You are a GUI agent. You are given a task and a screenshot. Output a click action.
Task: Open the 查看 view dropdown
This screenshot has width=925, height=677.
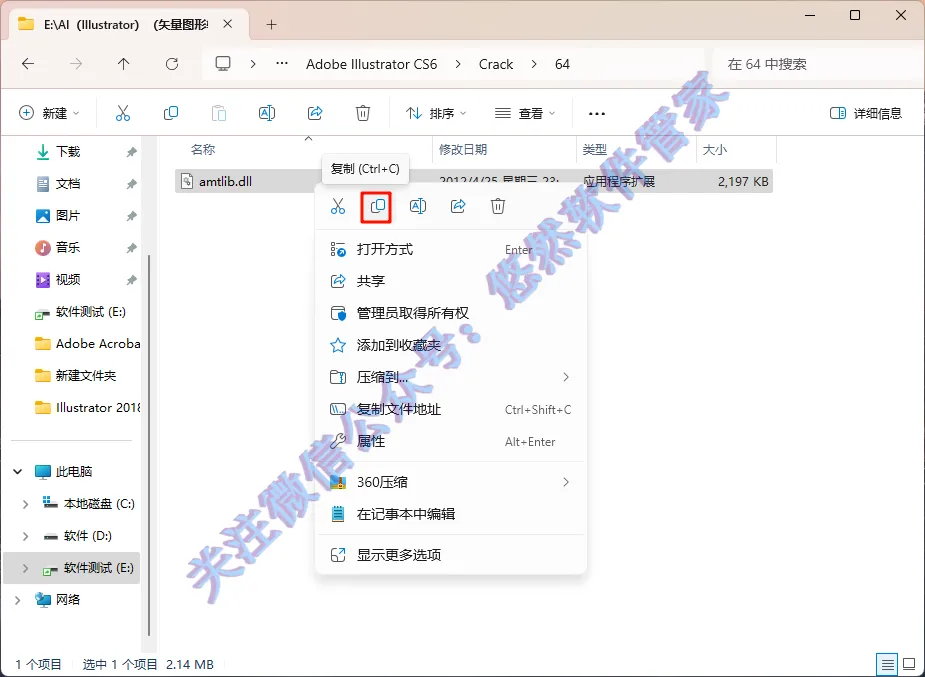pos(525,113)
